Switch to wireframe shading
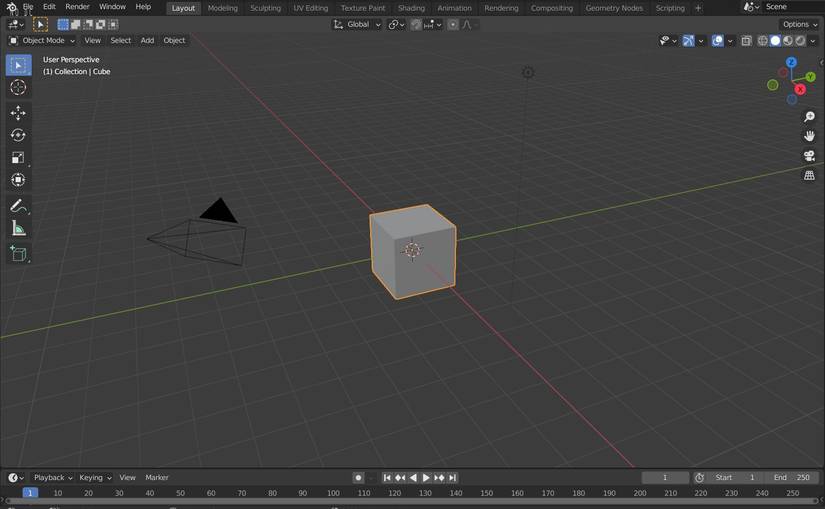 (762, 41)
